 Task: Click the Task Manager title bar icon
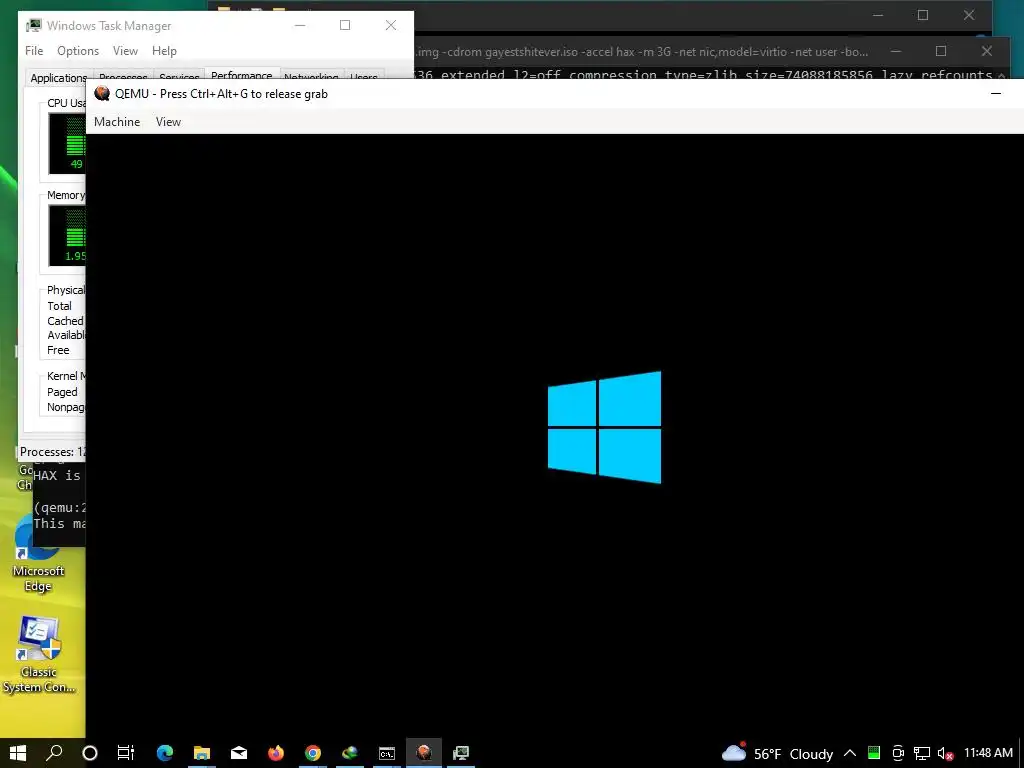[33, 25]
